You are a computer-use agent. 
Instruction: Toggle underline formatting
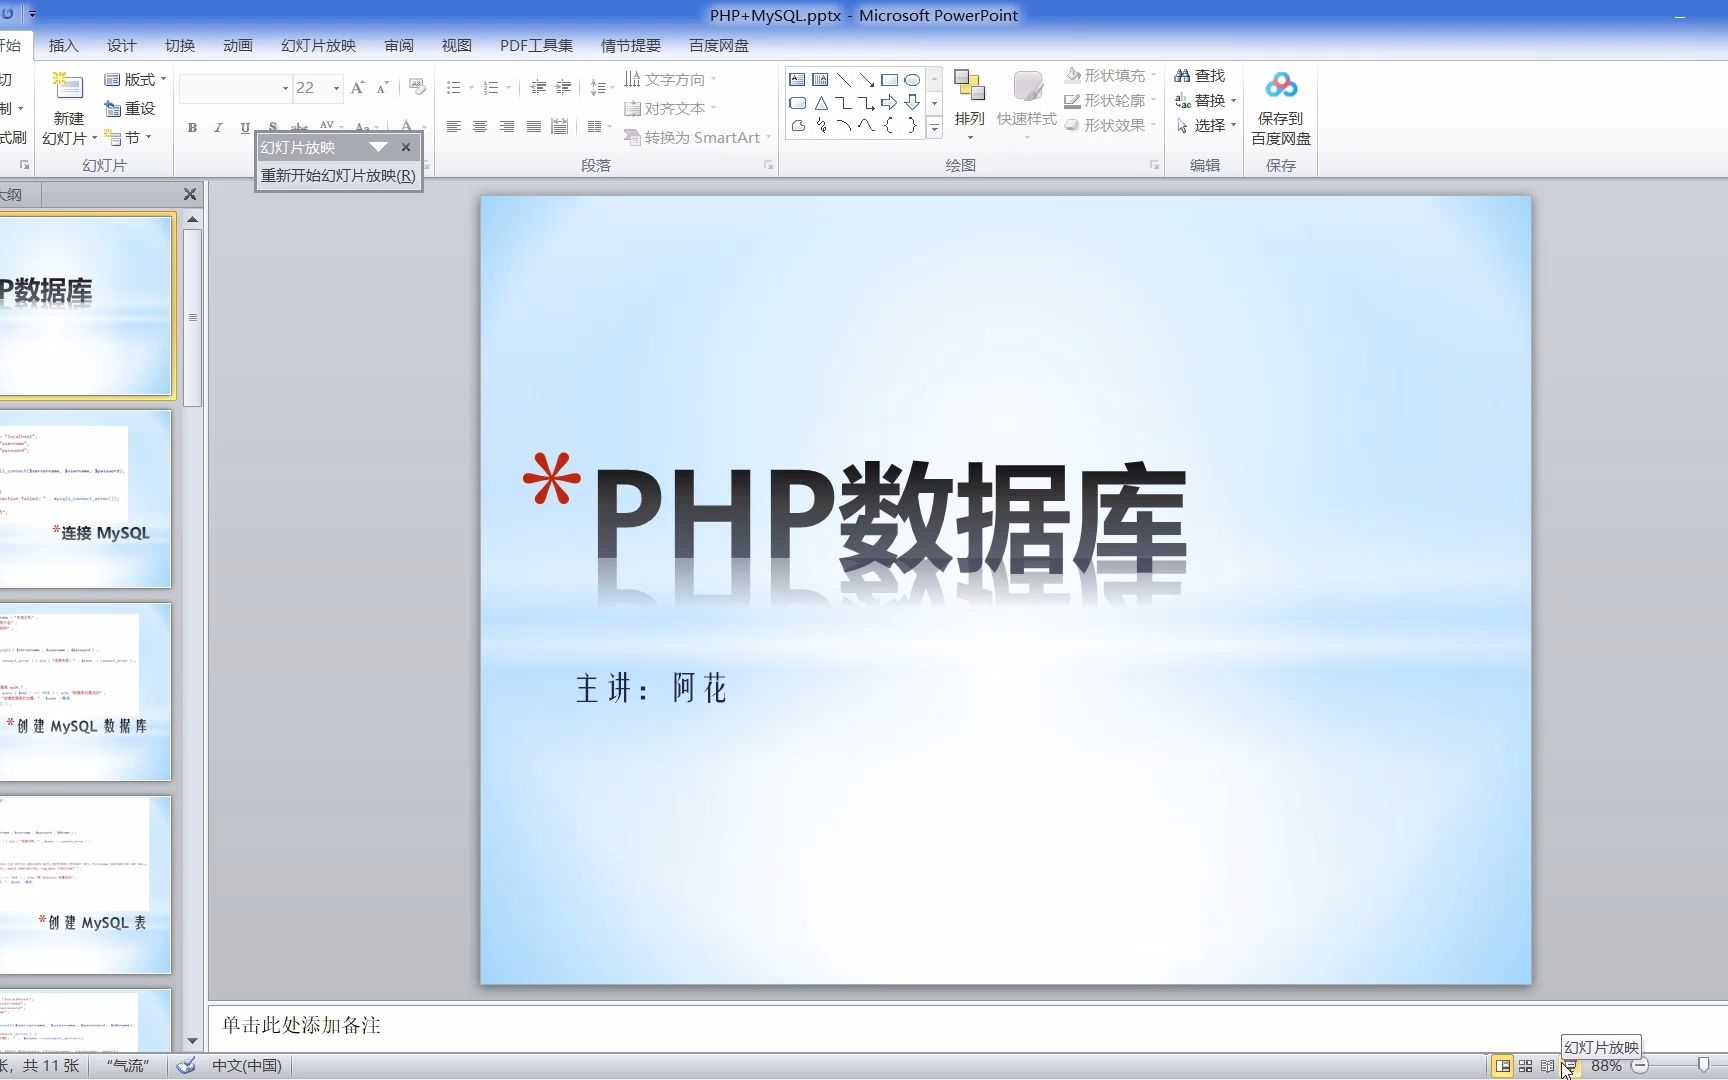[x=245, y=127]
